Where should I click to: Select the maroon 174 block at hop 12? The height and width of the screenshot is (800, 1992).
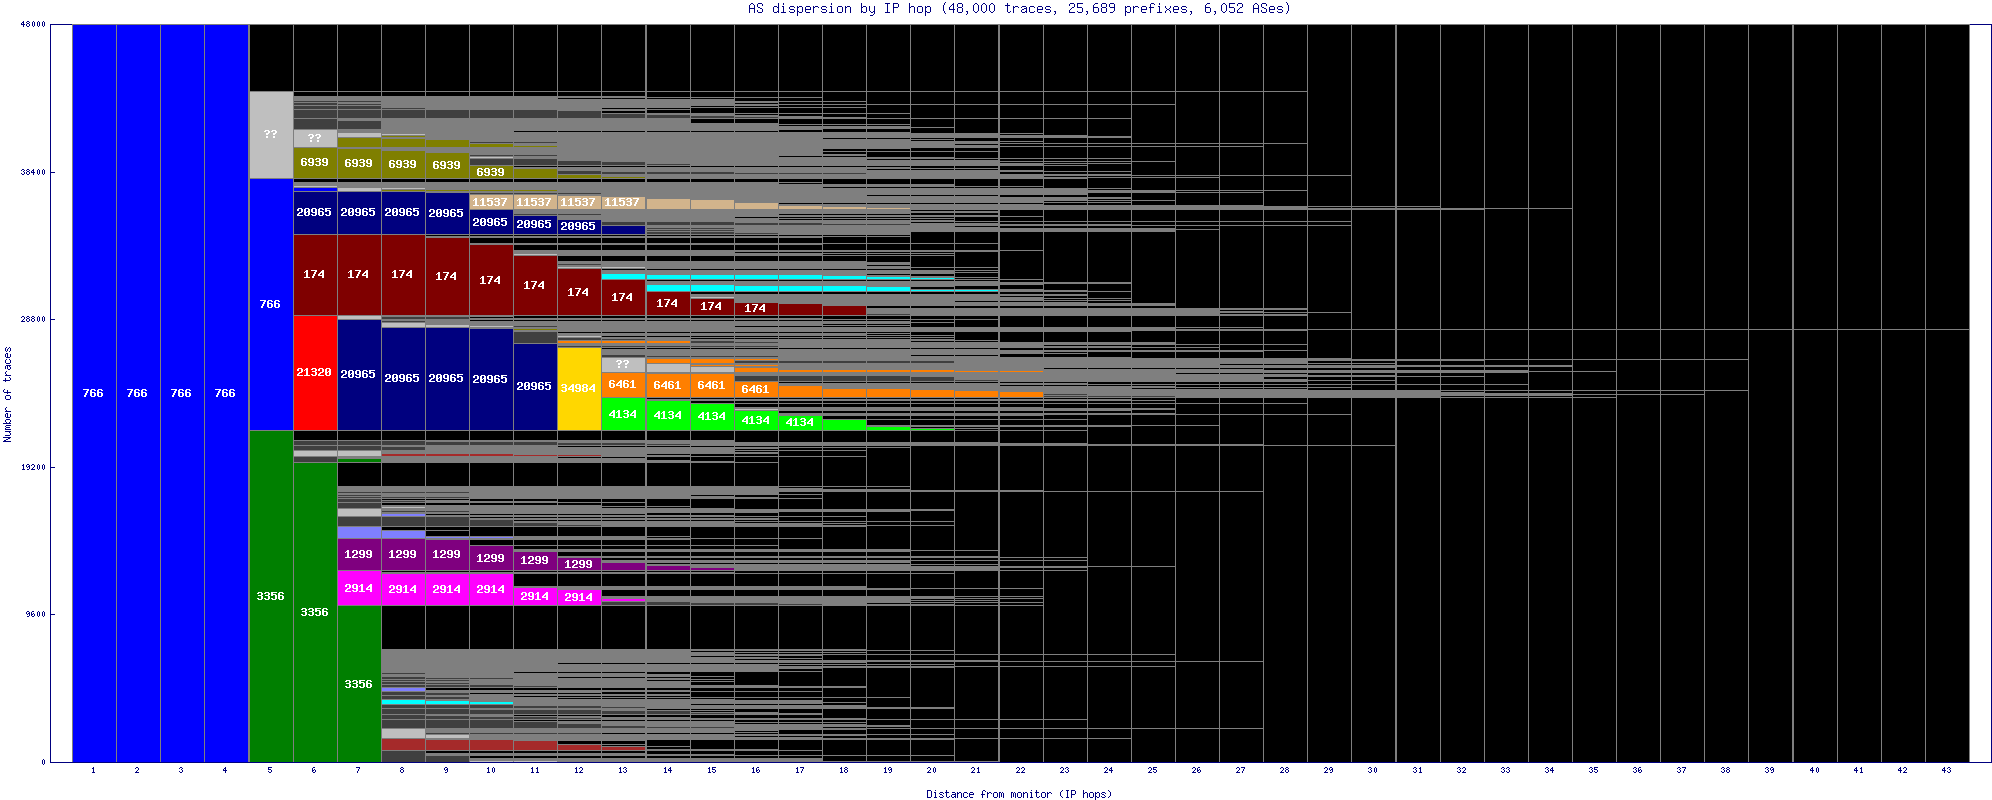point(579,292)
